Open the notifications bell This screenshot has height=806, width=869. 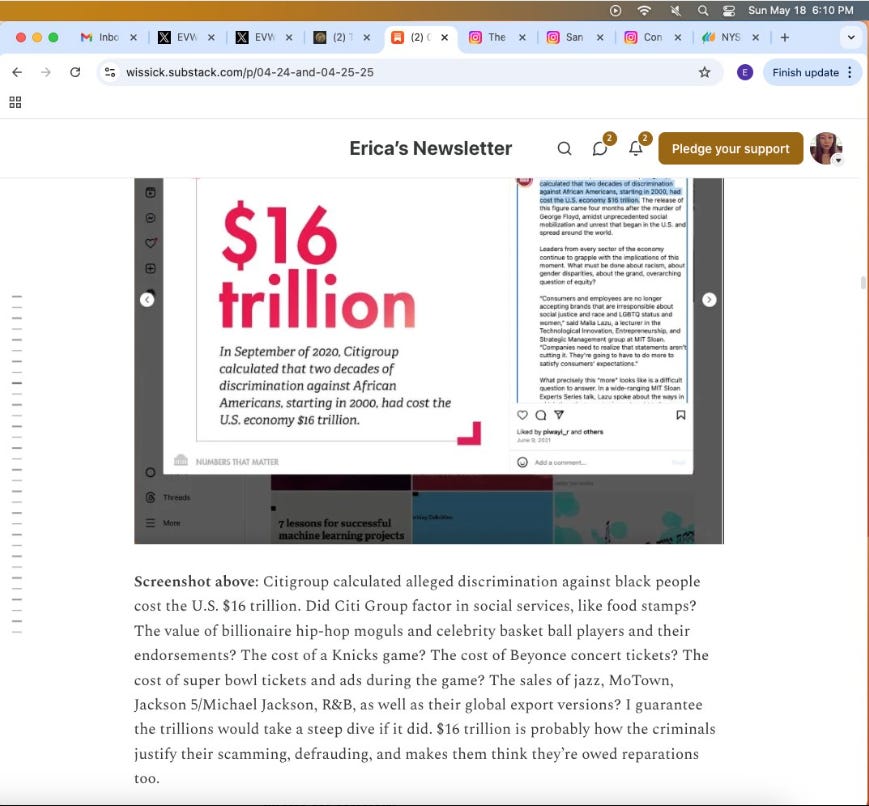636,149
